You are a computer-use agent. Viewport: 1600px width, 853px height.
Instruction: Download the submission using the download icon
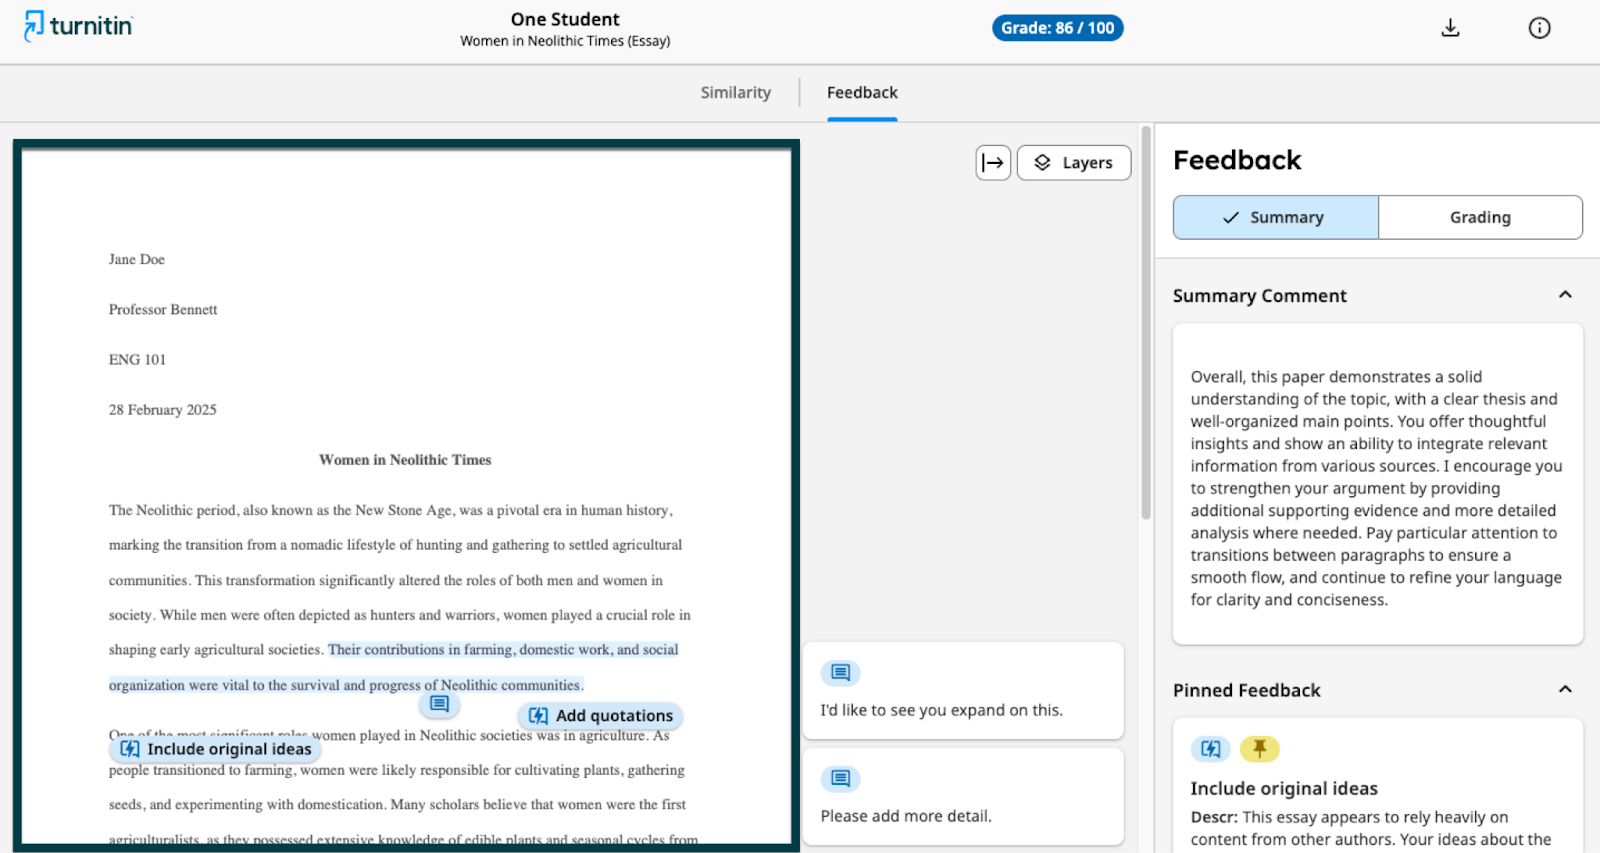(x=1450, y=28)
